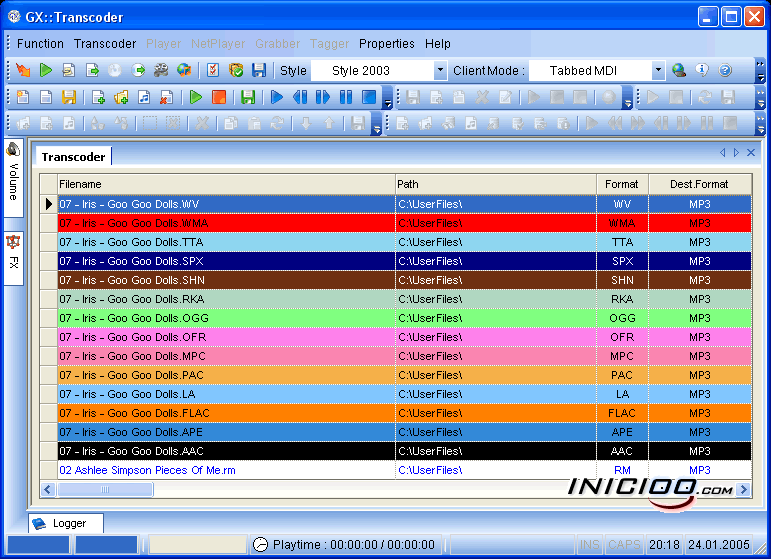This screenshot has width=771, height=559.
Task: Click the horizontal scrollbar thumb
Action: click(105, 490)
